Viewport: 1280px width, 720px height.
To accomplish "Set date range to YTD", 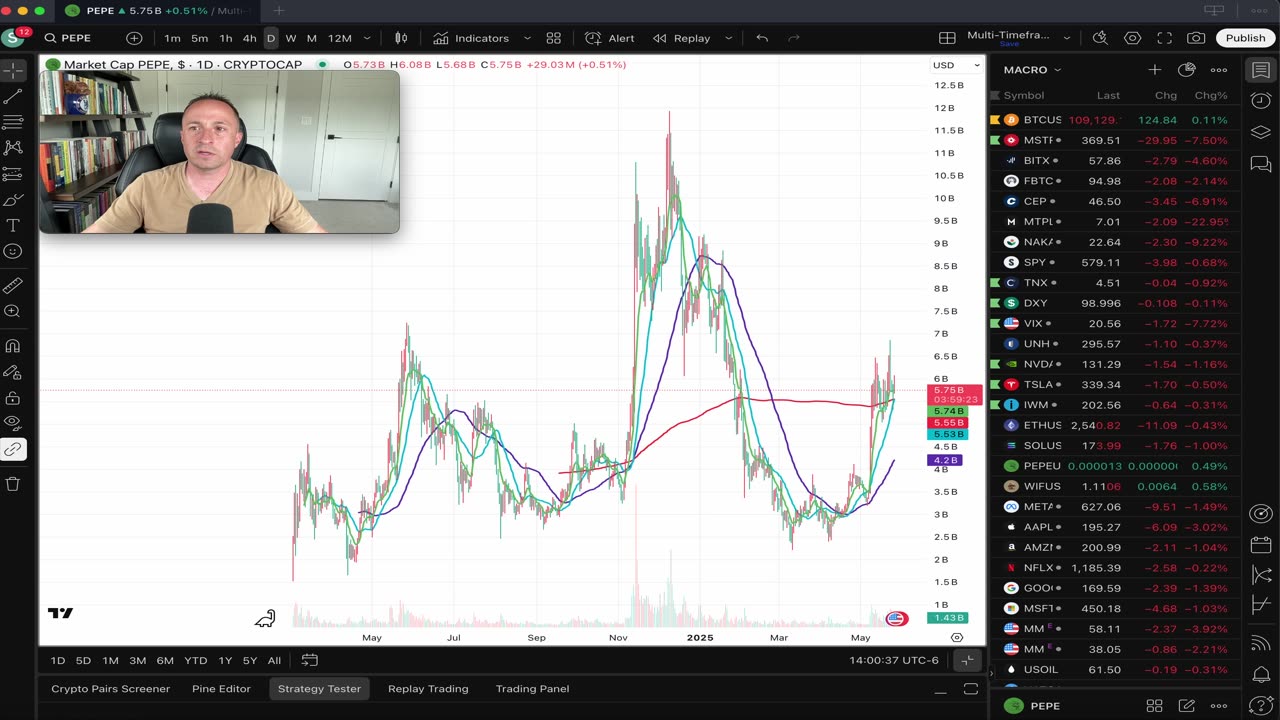I will [196, 660].
